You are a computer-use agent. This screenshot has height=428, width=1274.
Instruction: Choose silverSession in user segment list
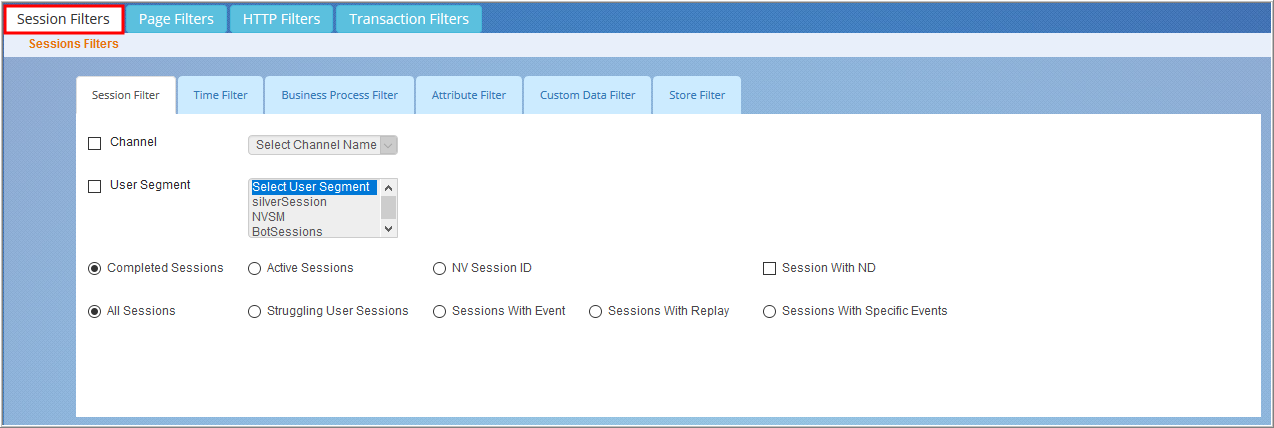[x=289, y=202]
